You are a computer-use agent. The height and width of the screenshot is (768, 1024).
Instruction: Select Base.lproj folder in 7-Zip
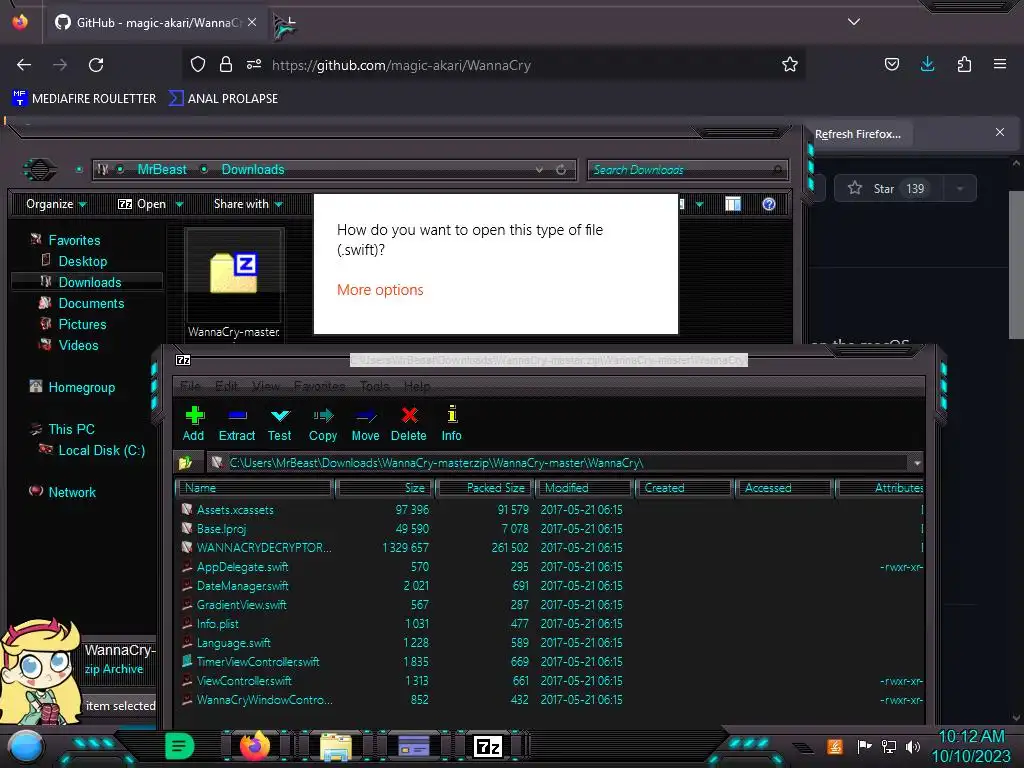(x=221, y=528)
